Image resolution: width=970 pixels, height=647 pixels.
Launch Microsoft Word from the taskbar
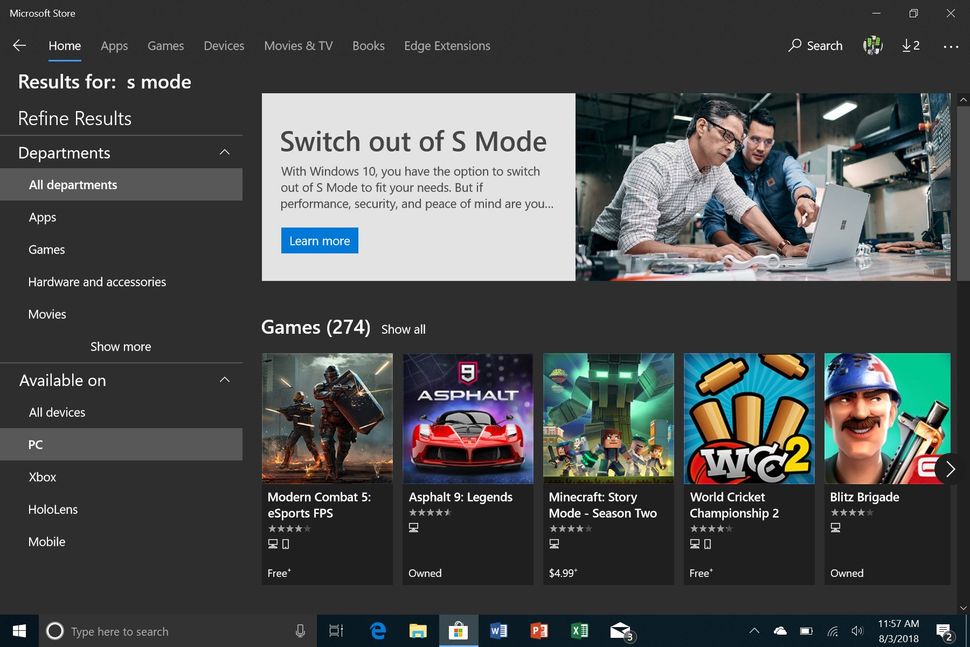click(498, 631)
